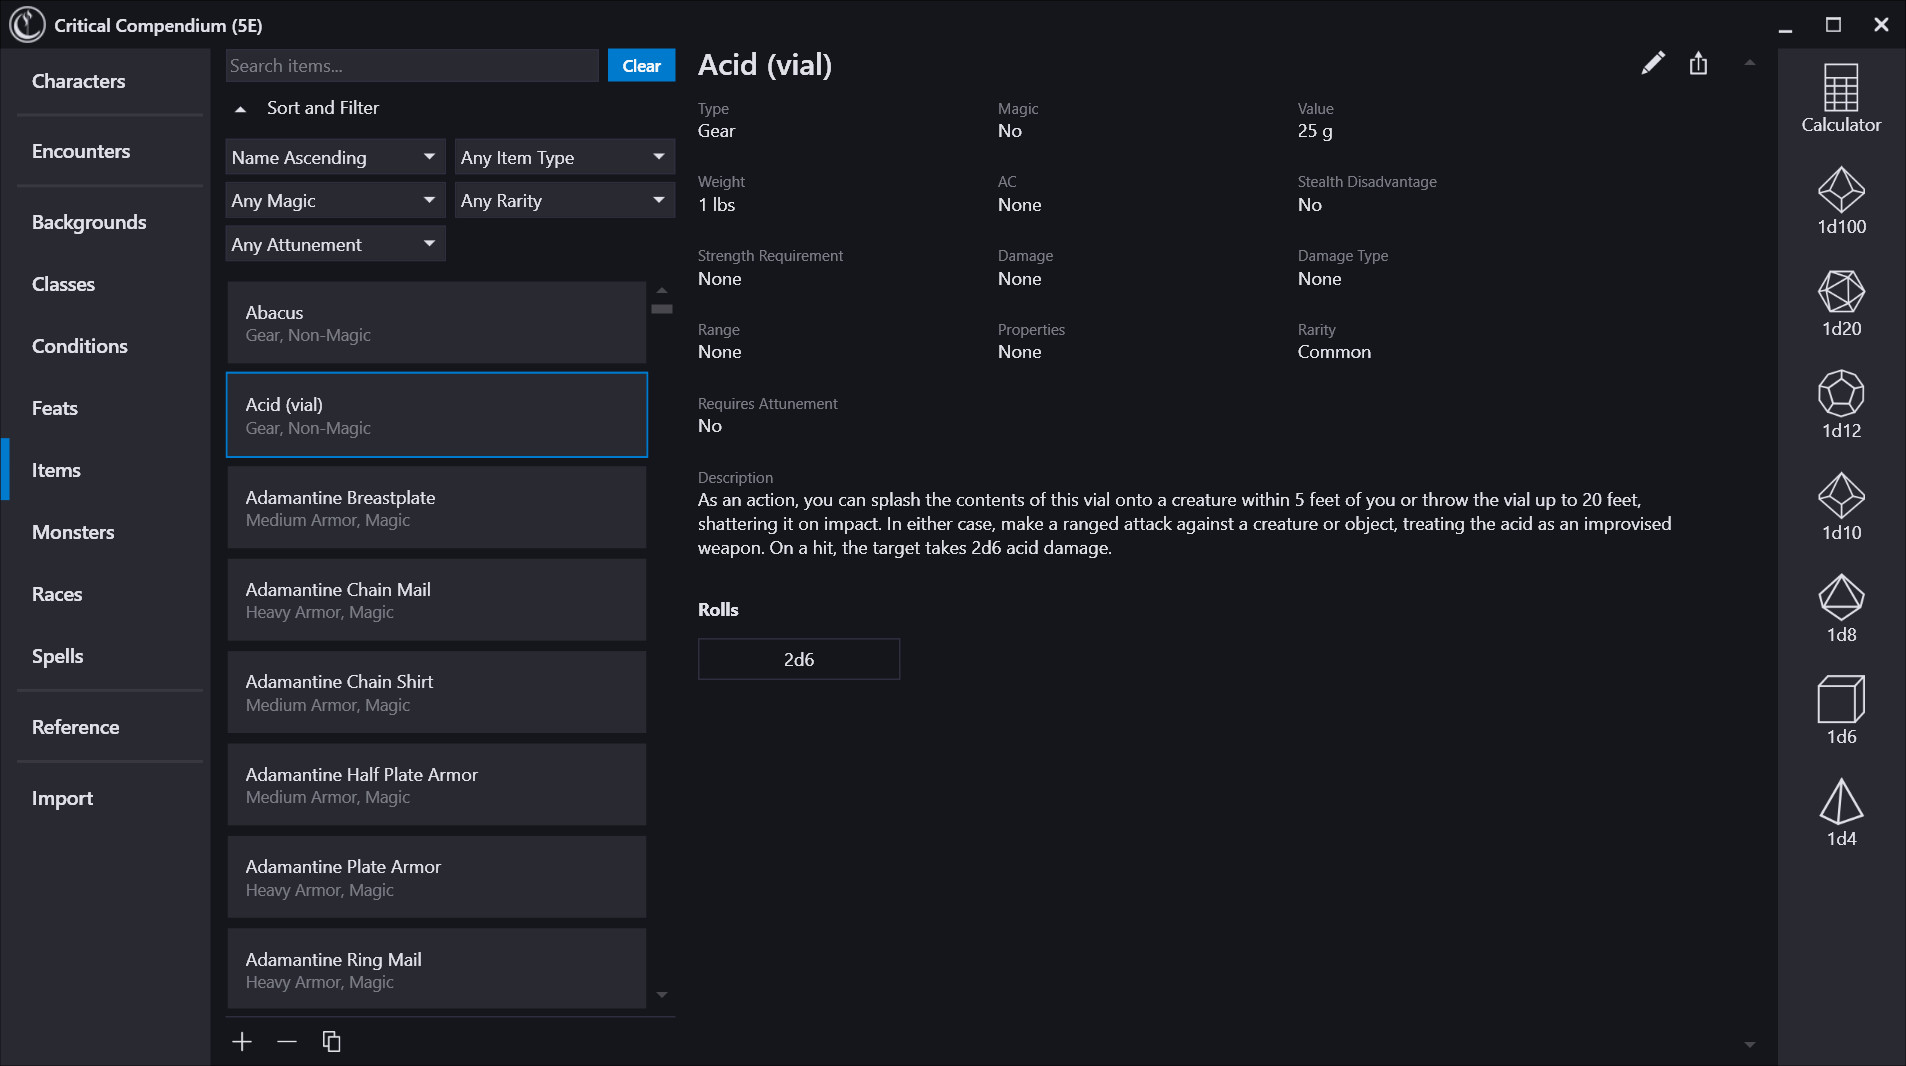Image resolution: width=1906 pixels, height=1066 pixels.
Task: Duplicate selected item using copy icon
Action: pyautogui.click(x=331, y=1041)
